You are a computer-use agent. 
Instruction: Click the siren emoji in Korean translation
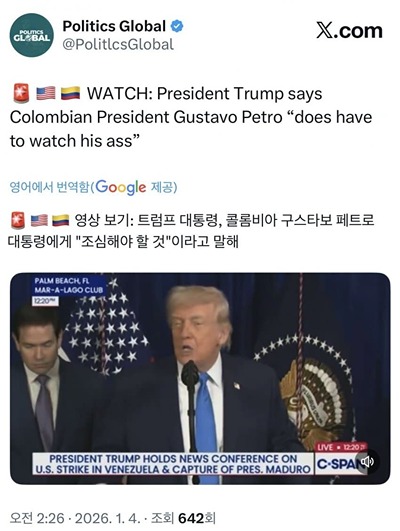[x=18, y=220]
